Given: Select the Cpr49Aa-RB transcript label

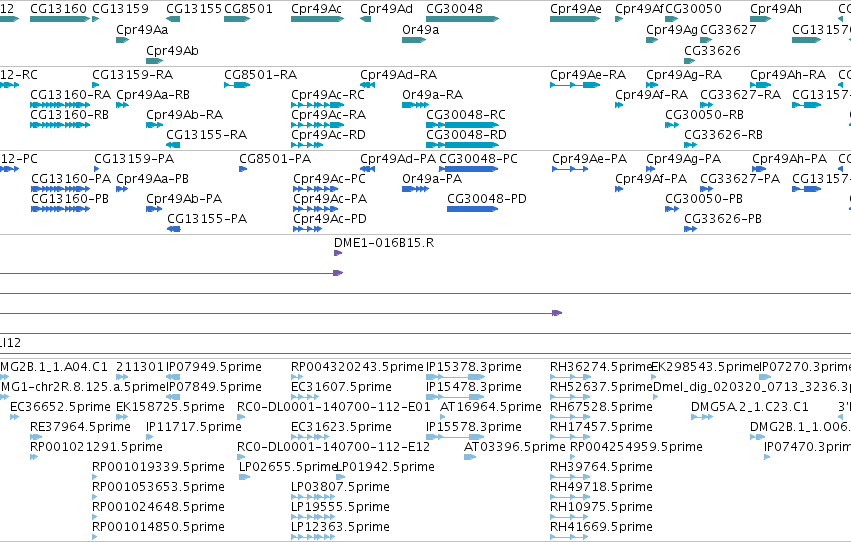Looking at the screenshot, I should 153,95.
